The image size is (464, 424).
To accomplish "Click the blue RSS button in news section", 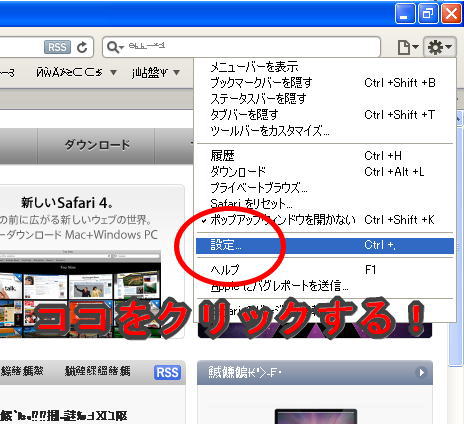I will pos(167,372).
